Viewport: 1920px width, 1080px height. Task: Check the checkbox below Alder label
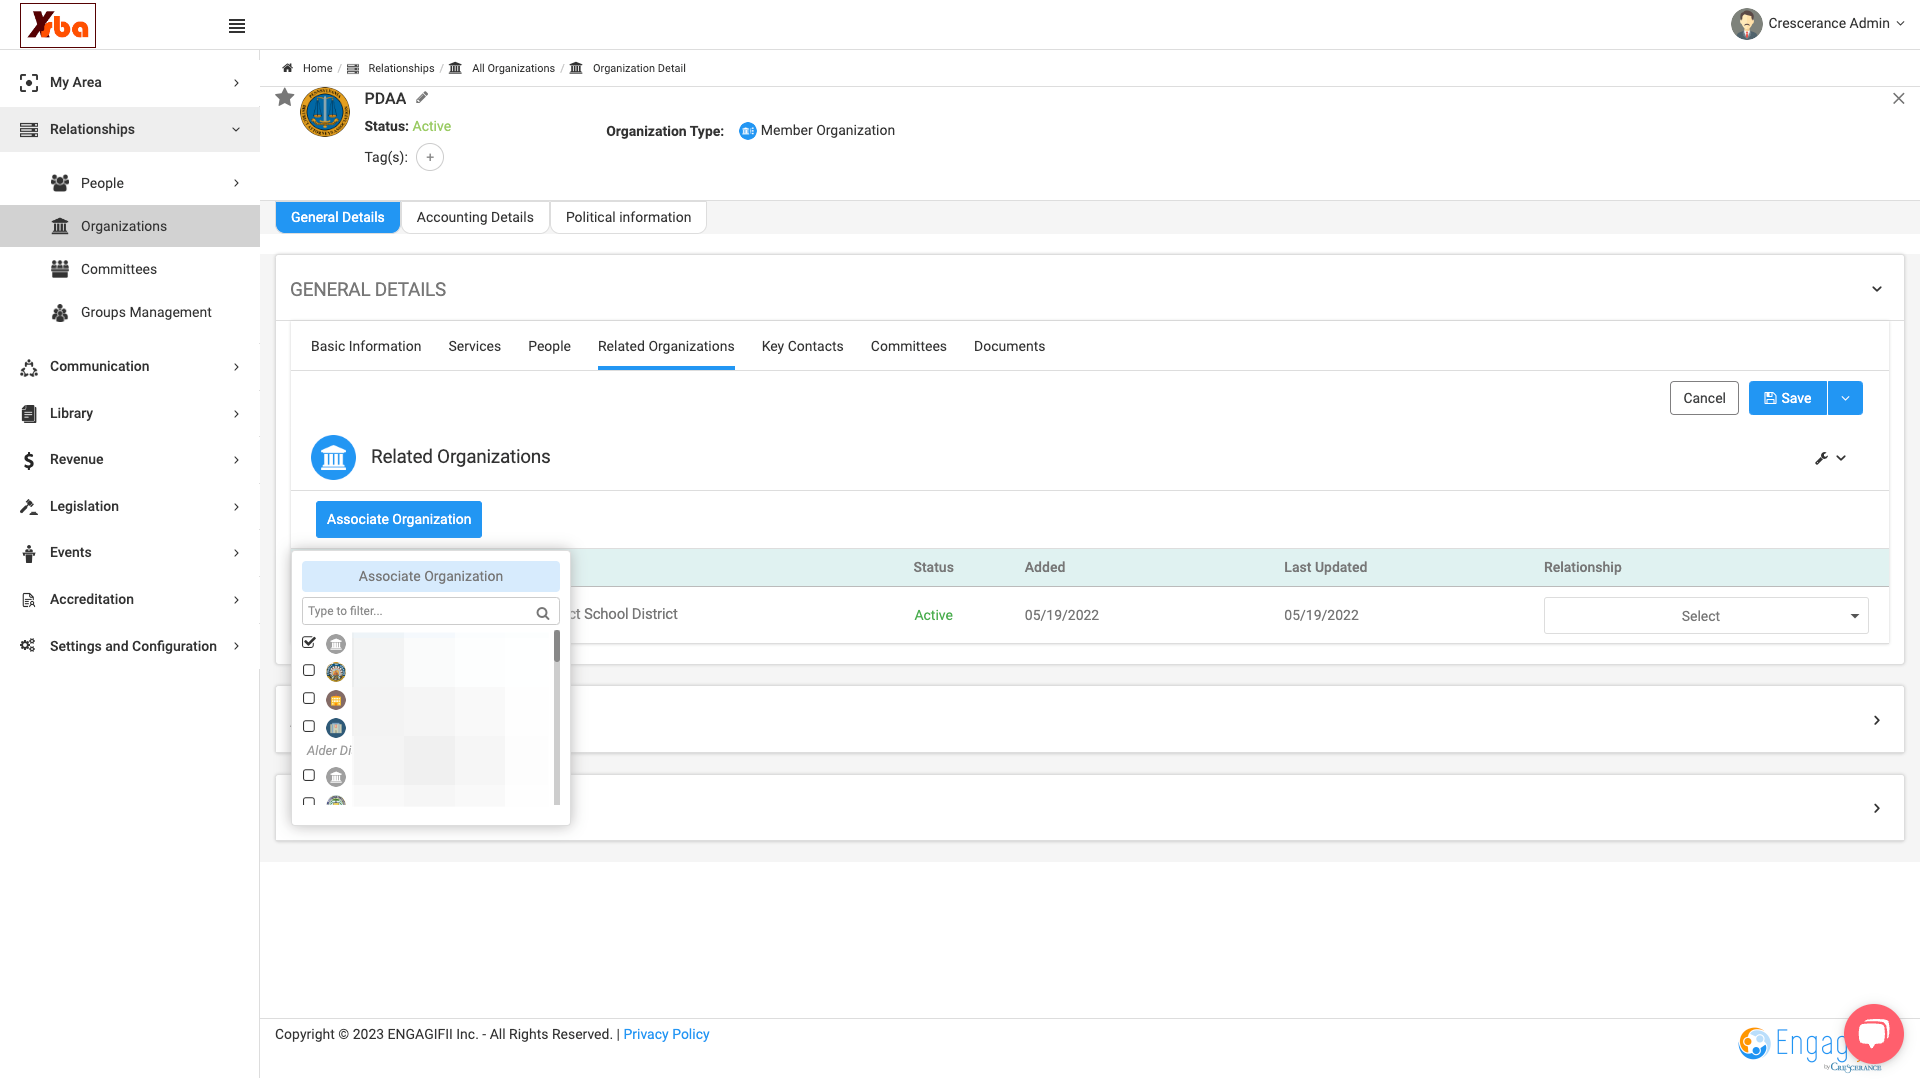coord(309,775)
